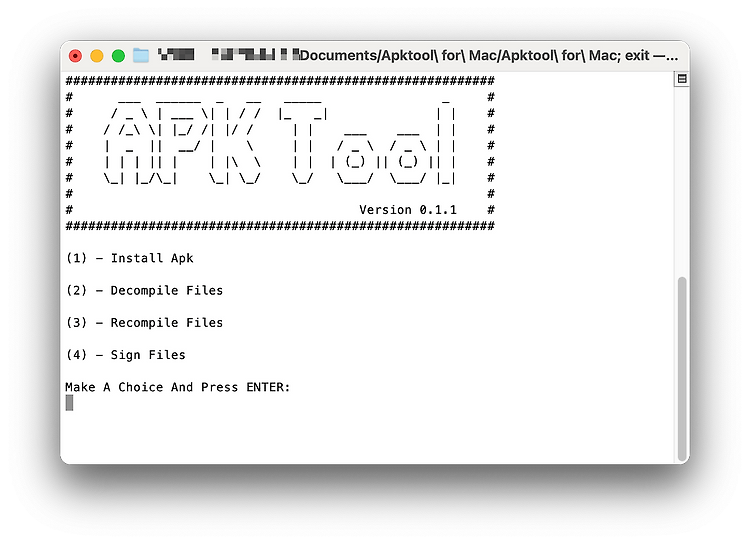Click the "Make A Choice And Press ENTER:" prompt

tap(178, 387)
